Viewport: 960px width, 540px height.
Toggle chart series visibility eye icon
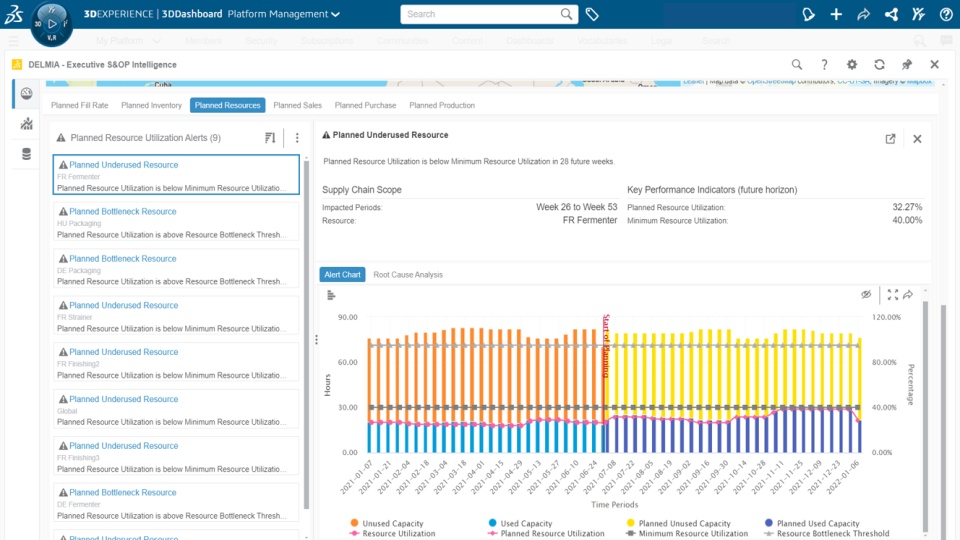pos(866,294)
